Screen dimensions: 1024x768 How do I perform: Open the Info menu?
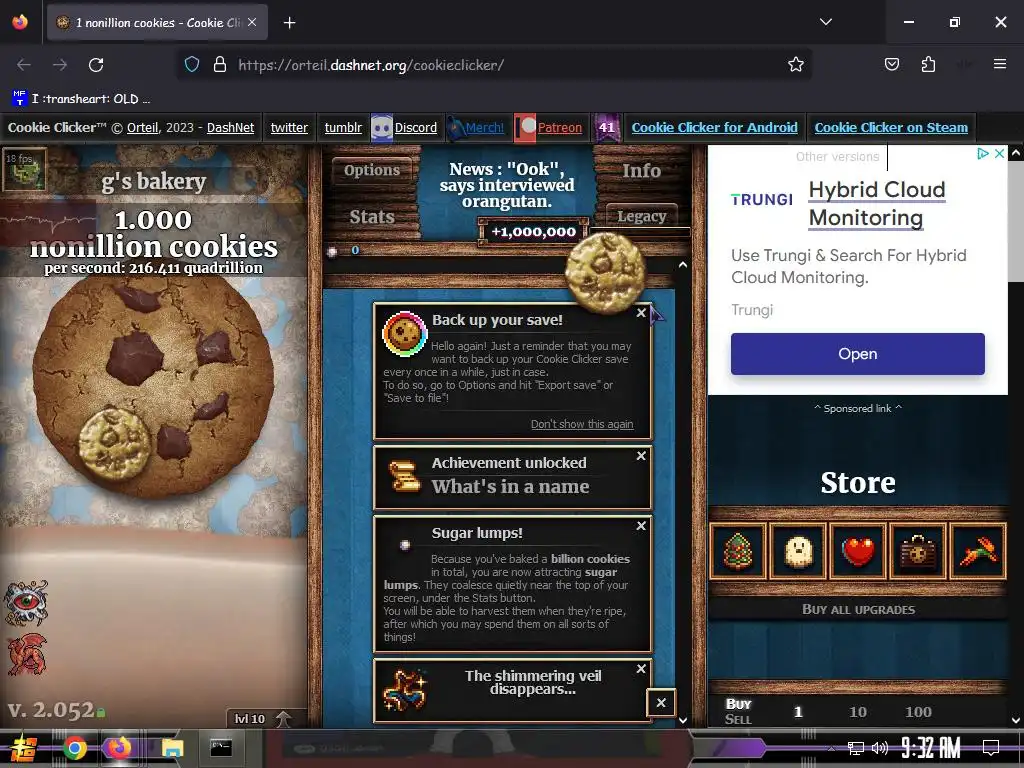point(641,170)
